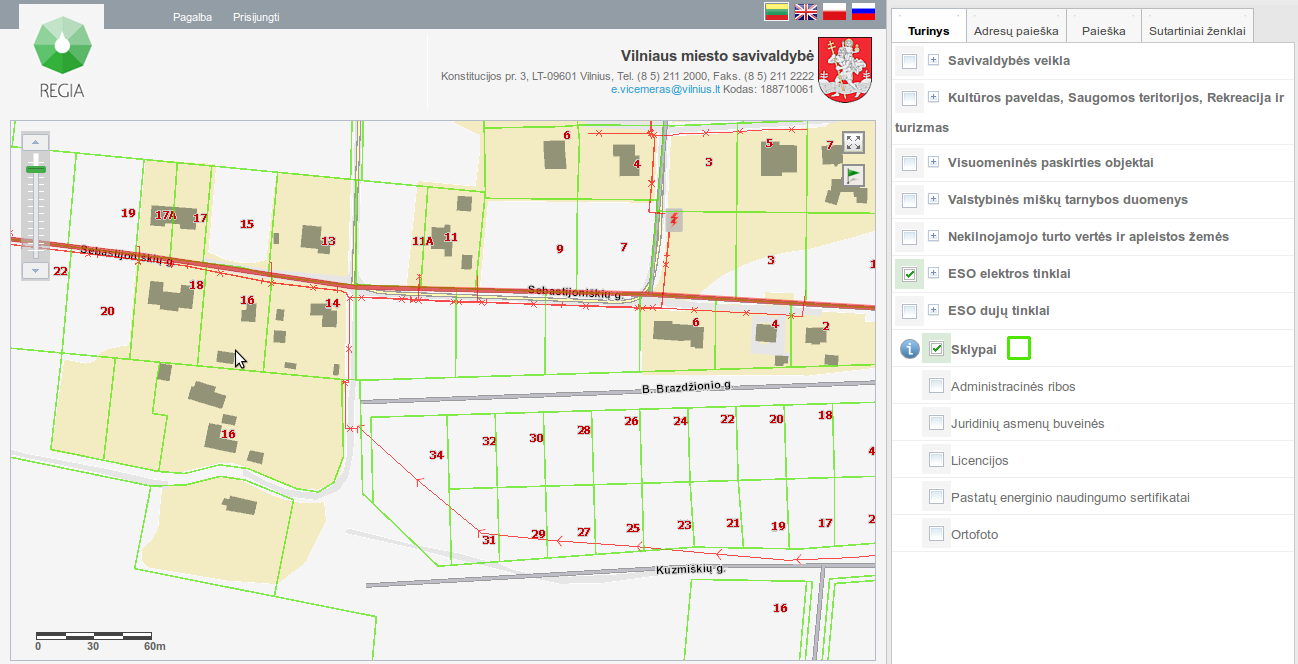Viewport: 1298px width, 664px height.
Task: Open the Paieška tab
Action: [x=1104, y=28]
